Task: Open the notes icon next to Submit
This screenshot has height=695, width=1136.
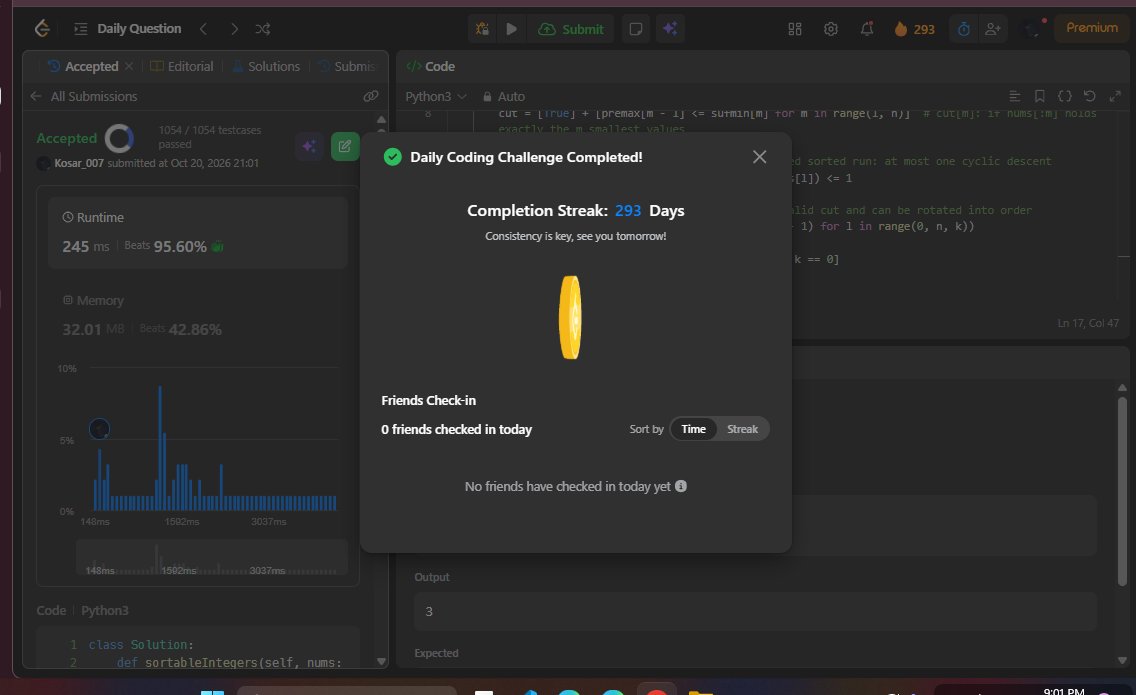Action: (635, 29)
